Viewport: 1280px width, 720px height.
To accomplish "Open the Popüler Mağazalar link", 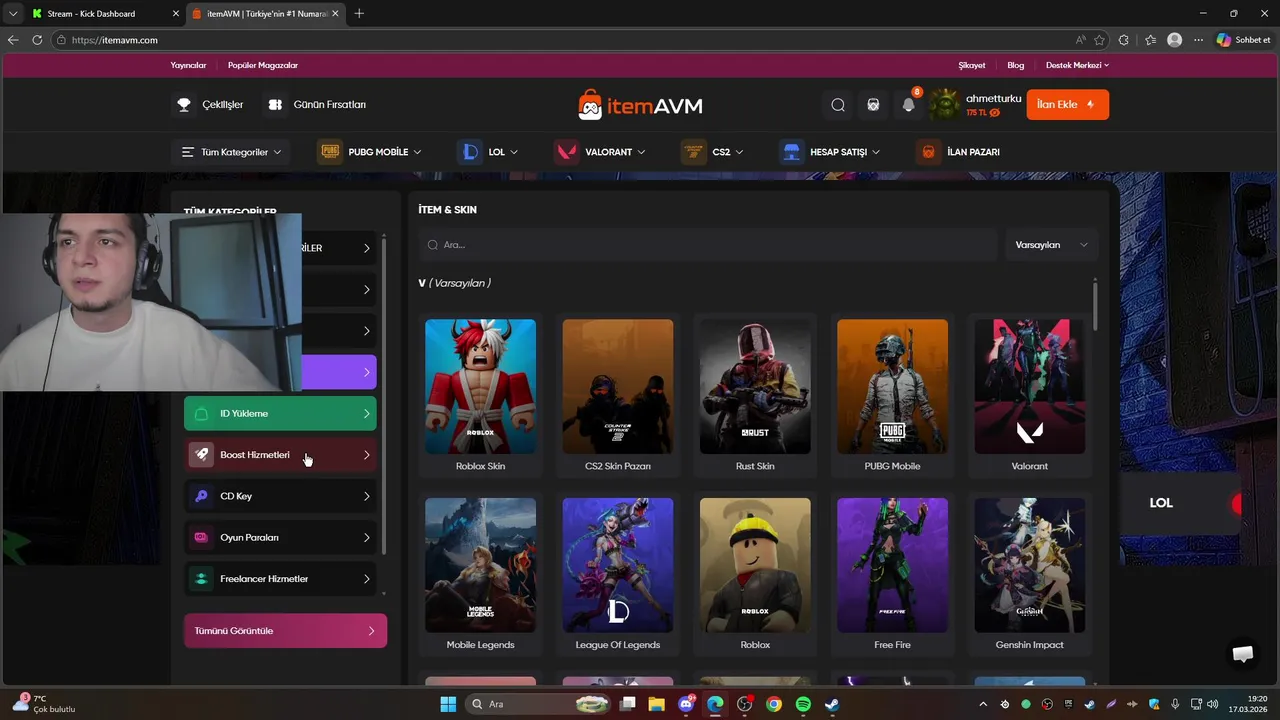I will [263, 65].
